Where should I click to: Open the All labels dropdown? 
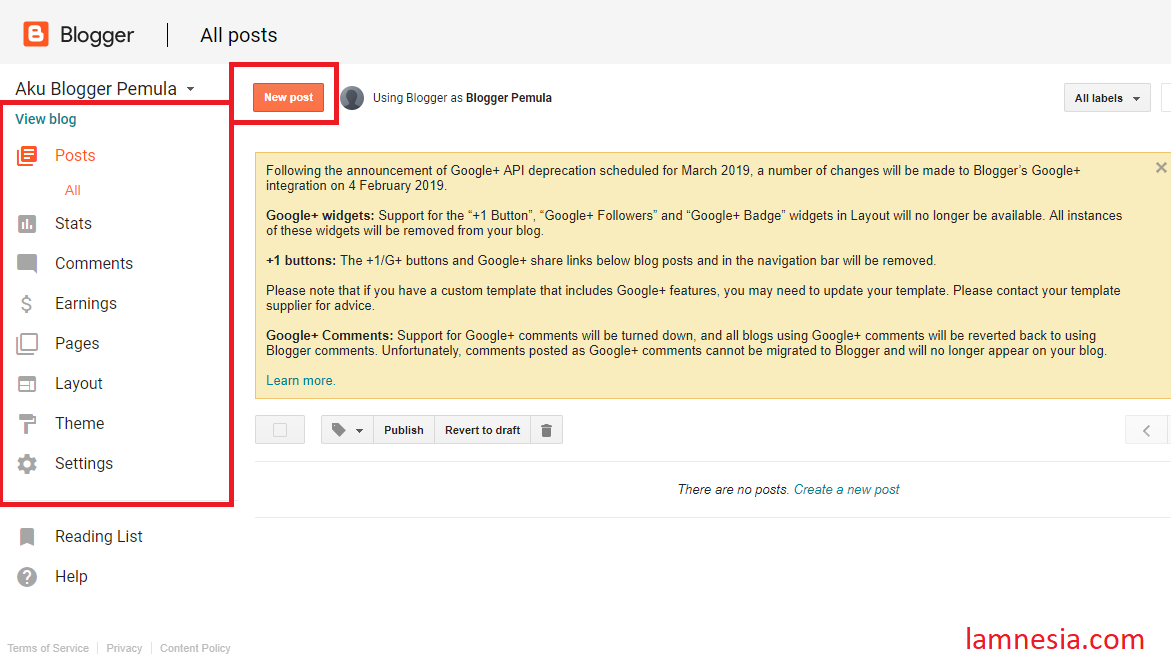(1107, 98)
